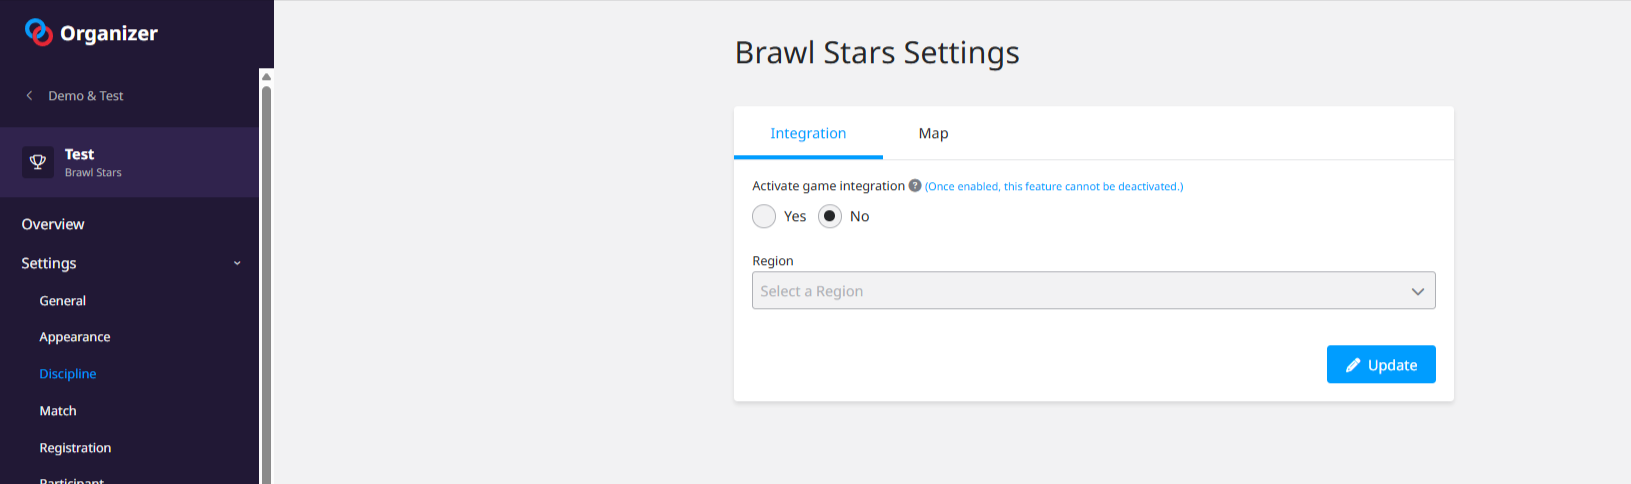The height and width of the screenshot is (484, 1631).
Task: Open the Select a Region dropdown
Action: (x=1080, y=291)
